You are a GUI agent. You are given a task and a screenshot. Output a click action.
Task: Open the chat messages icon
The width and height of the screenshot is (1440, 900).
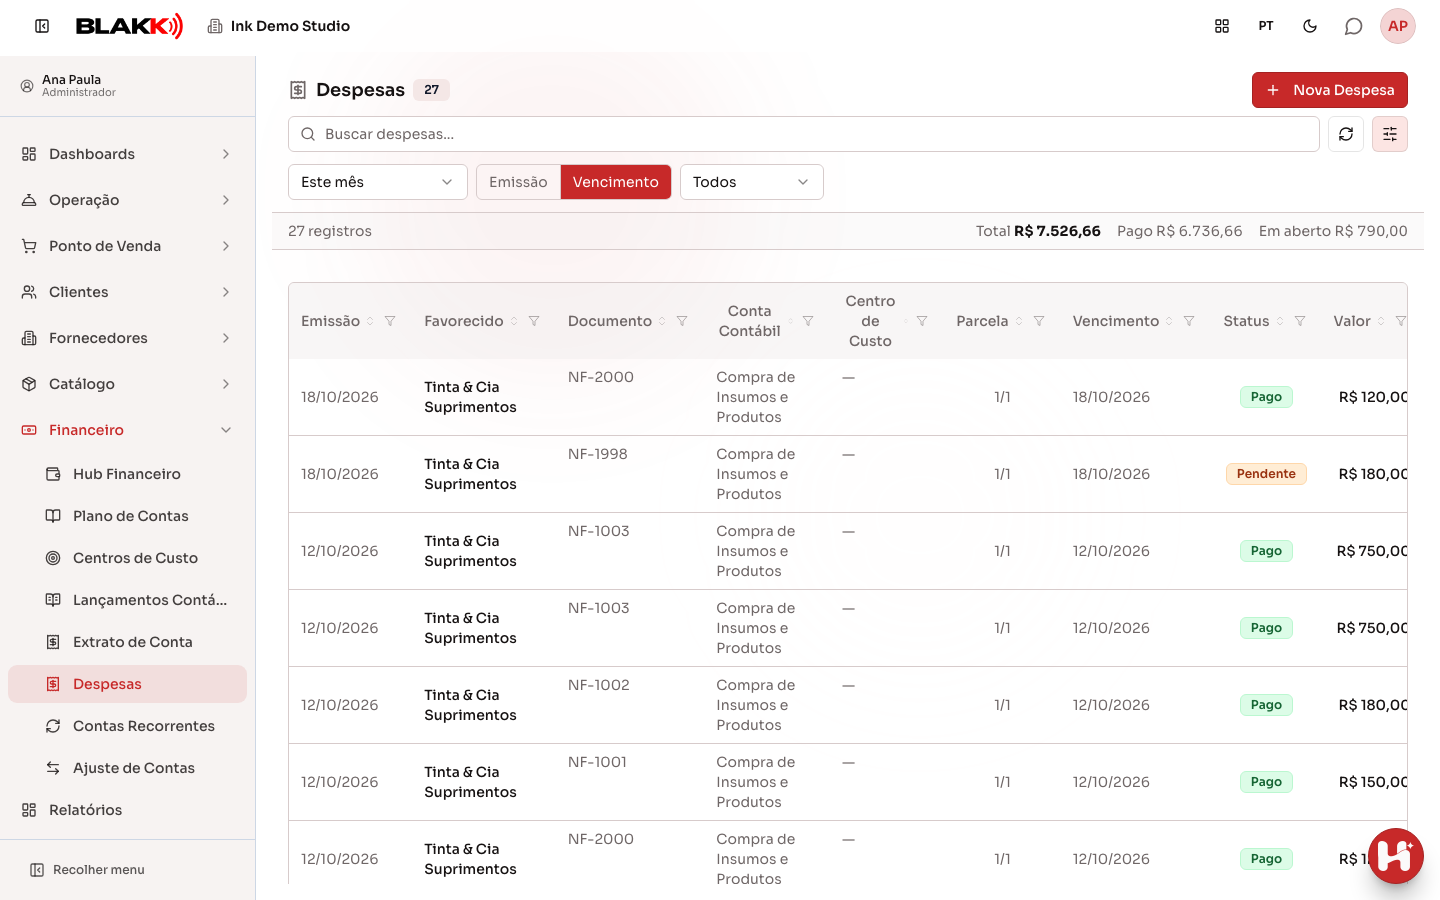1353,26
